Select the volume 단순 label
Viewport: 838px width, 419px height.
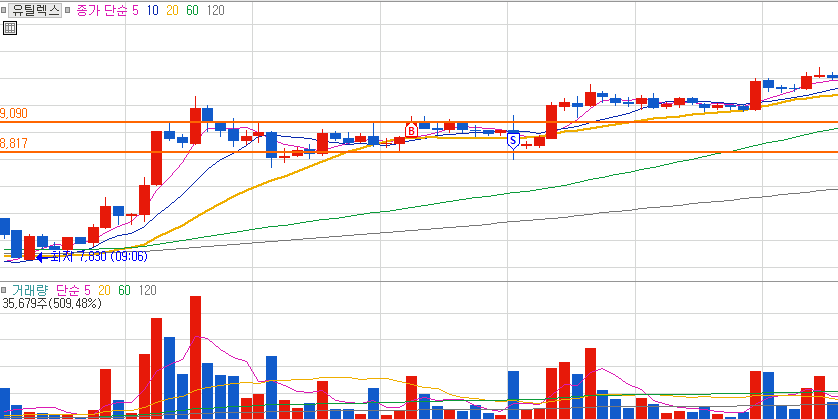click(68, 290)
